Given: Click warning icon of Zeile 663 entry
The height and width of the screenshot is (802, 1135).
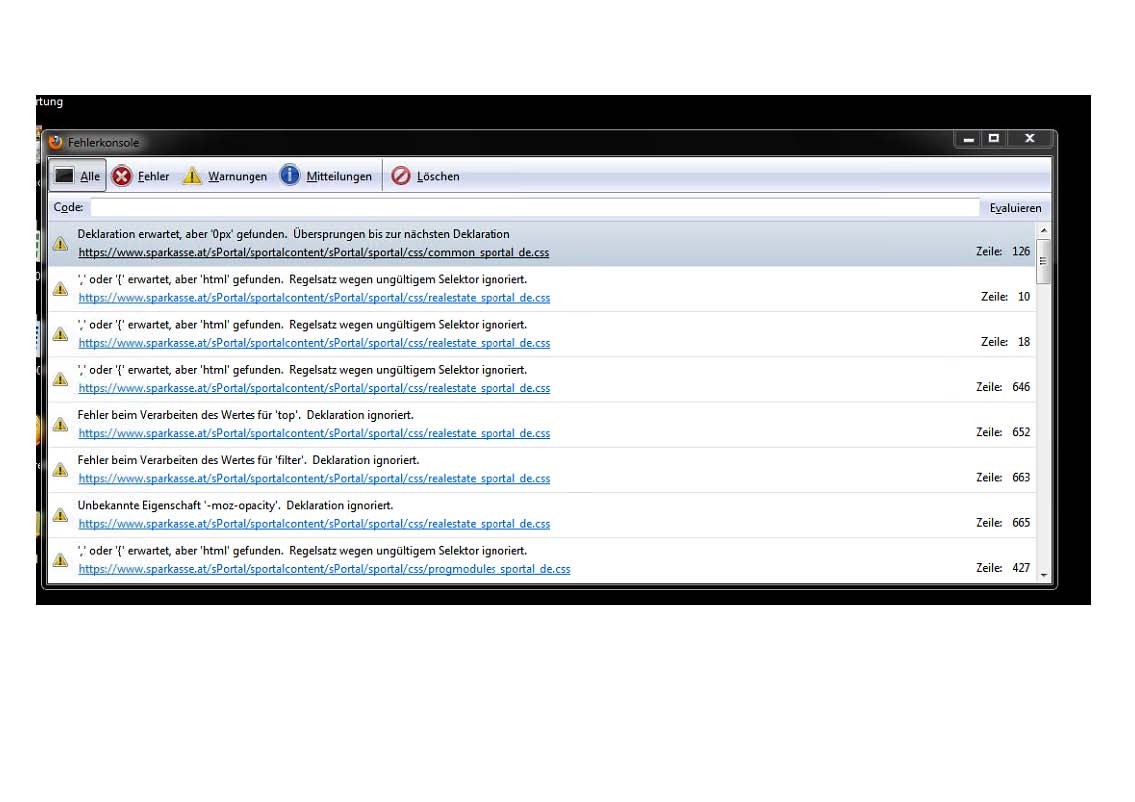Looking at the screenshot, I should [61, 470].
